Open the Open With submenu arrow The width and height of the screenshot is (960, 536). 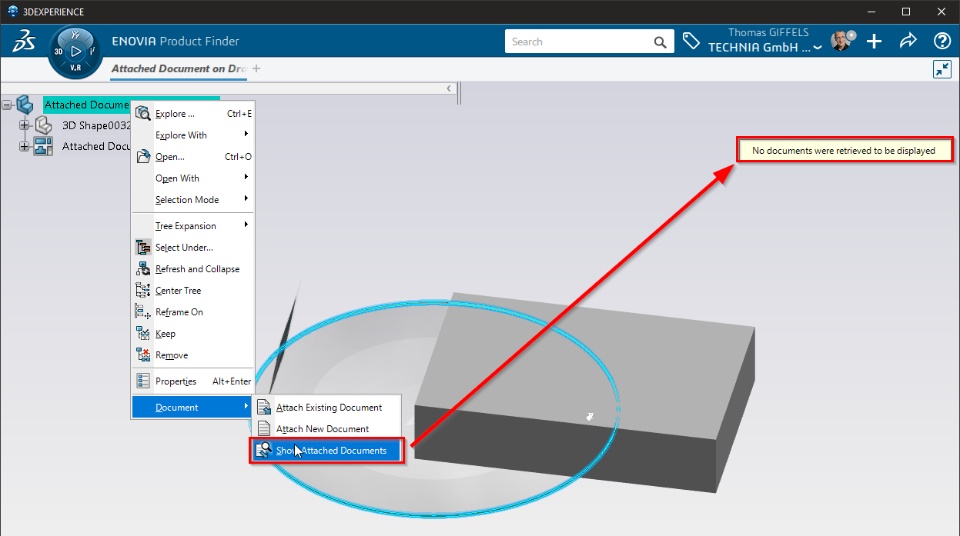(246, 177)
